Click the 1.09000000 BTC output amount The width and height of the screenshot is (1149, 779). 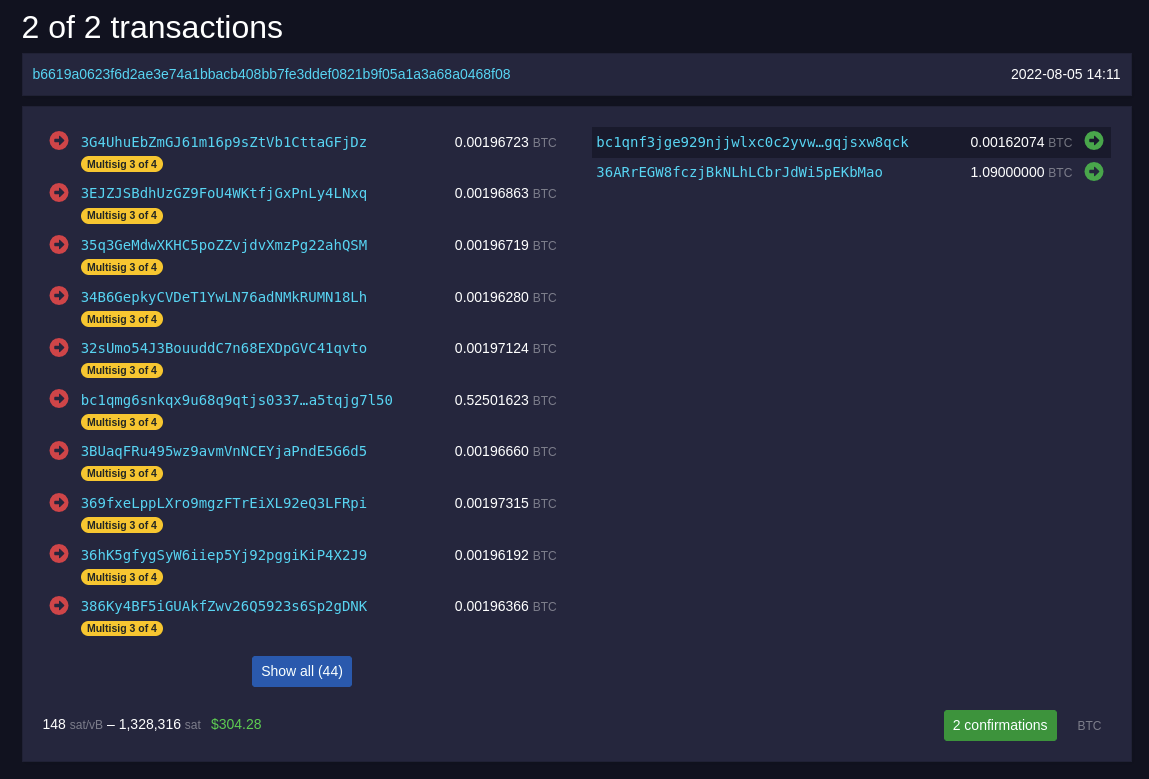tap(1021, 172)
